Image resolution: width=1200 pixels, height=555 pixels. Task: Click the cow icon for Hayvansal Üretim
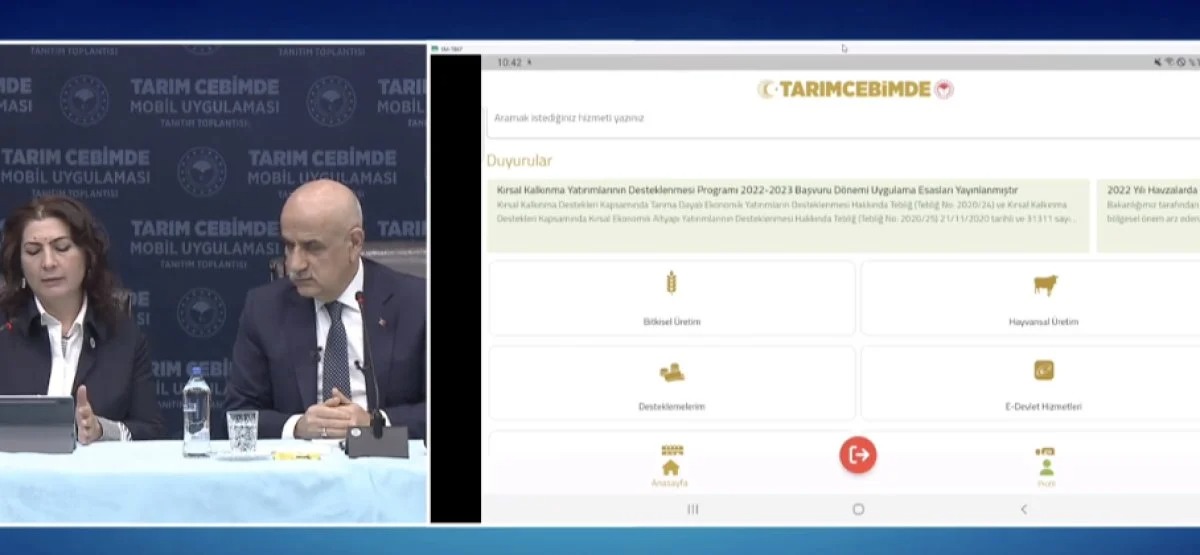coord(1045,285)
